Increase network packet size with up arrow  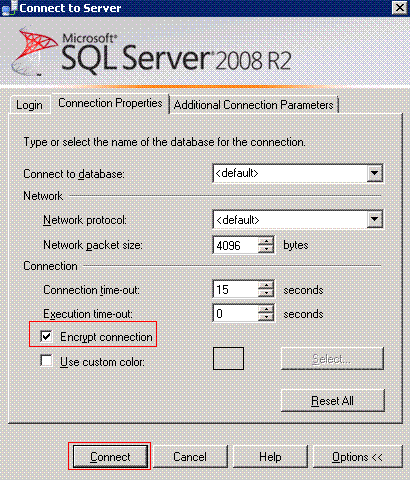click(x=266, y=241)
